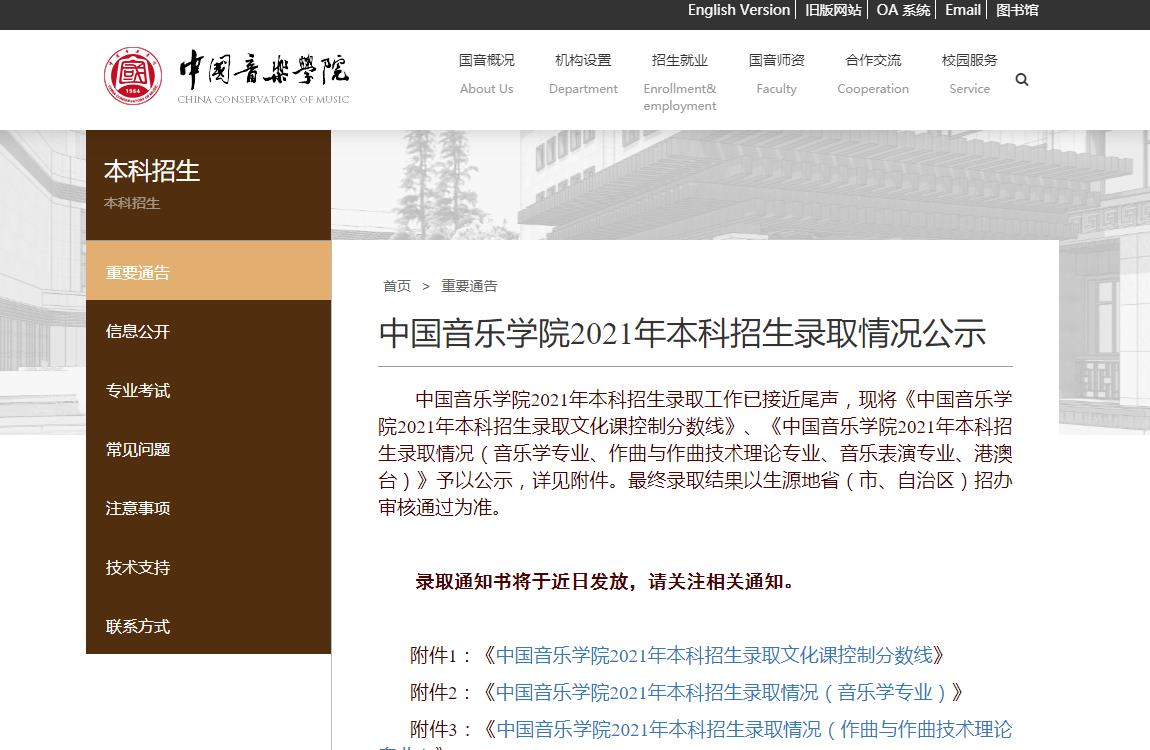Select 专业考试 in the sidebar
The image size is (1150, 750).
click(208, 390)
